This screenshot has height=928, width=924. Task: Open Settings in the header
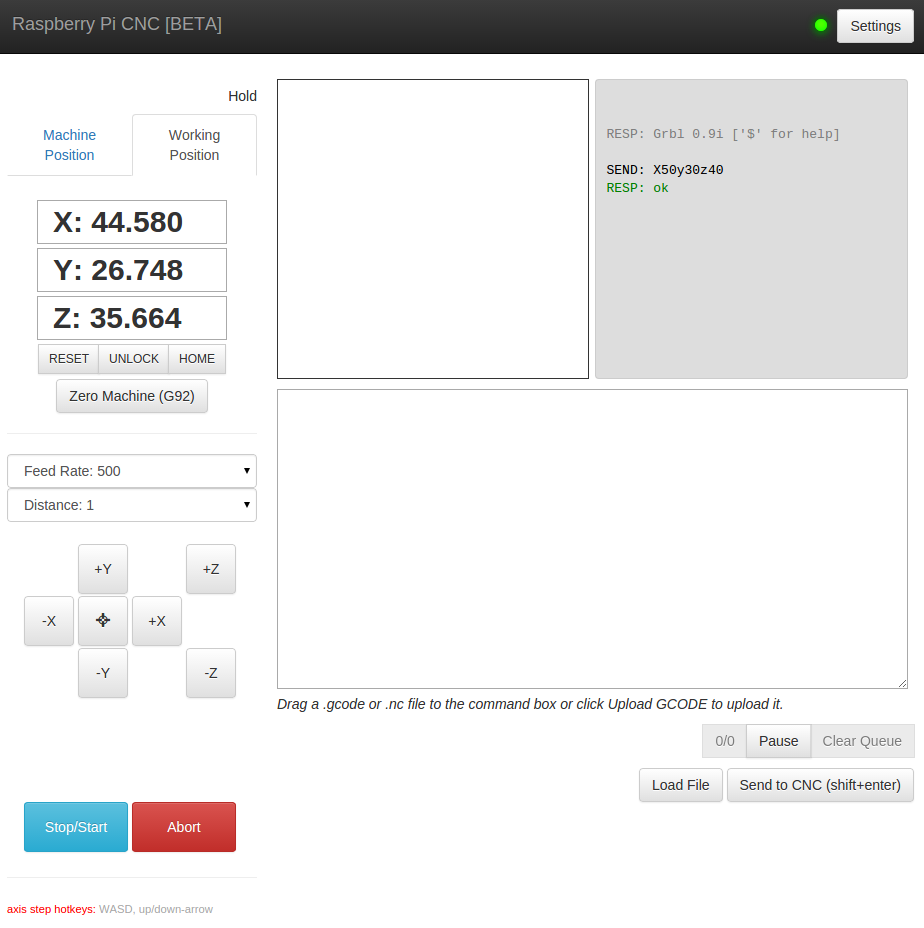[875, 26]
